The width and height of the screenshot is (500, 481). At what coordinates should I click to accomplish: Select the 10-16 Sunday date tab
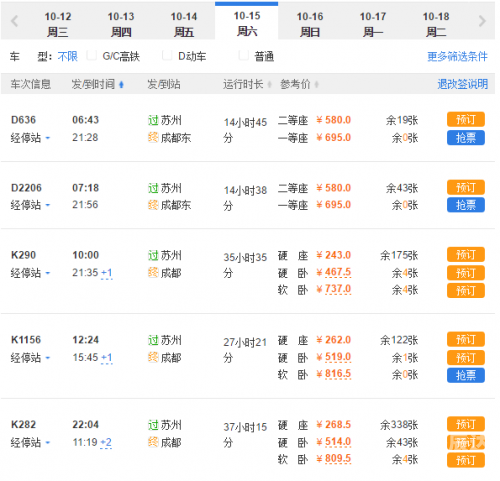pos(310,24)
